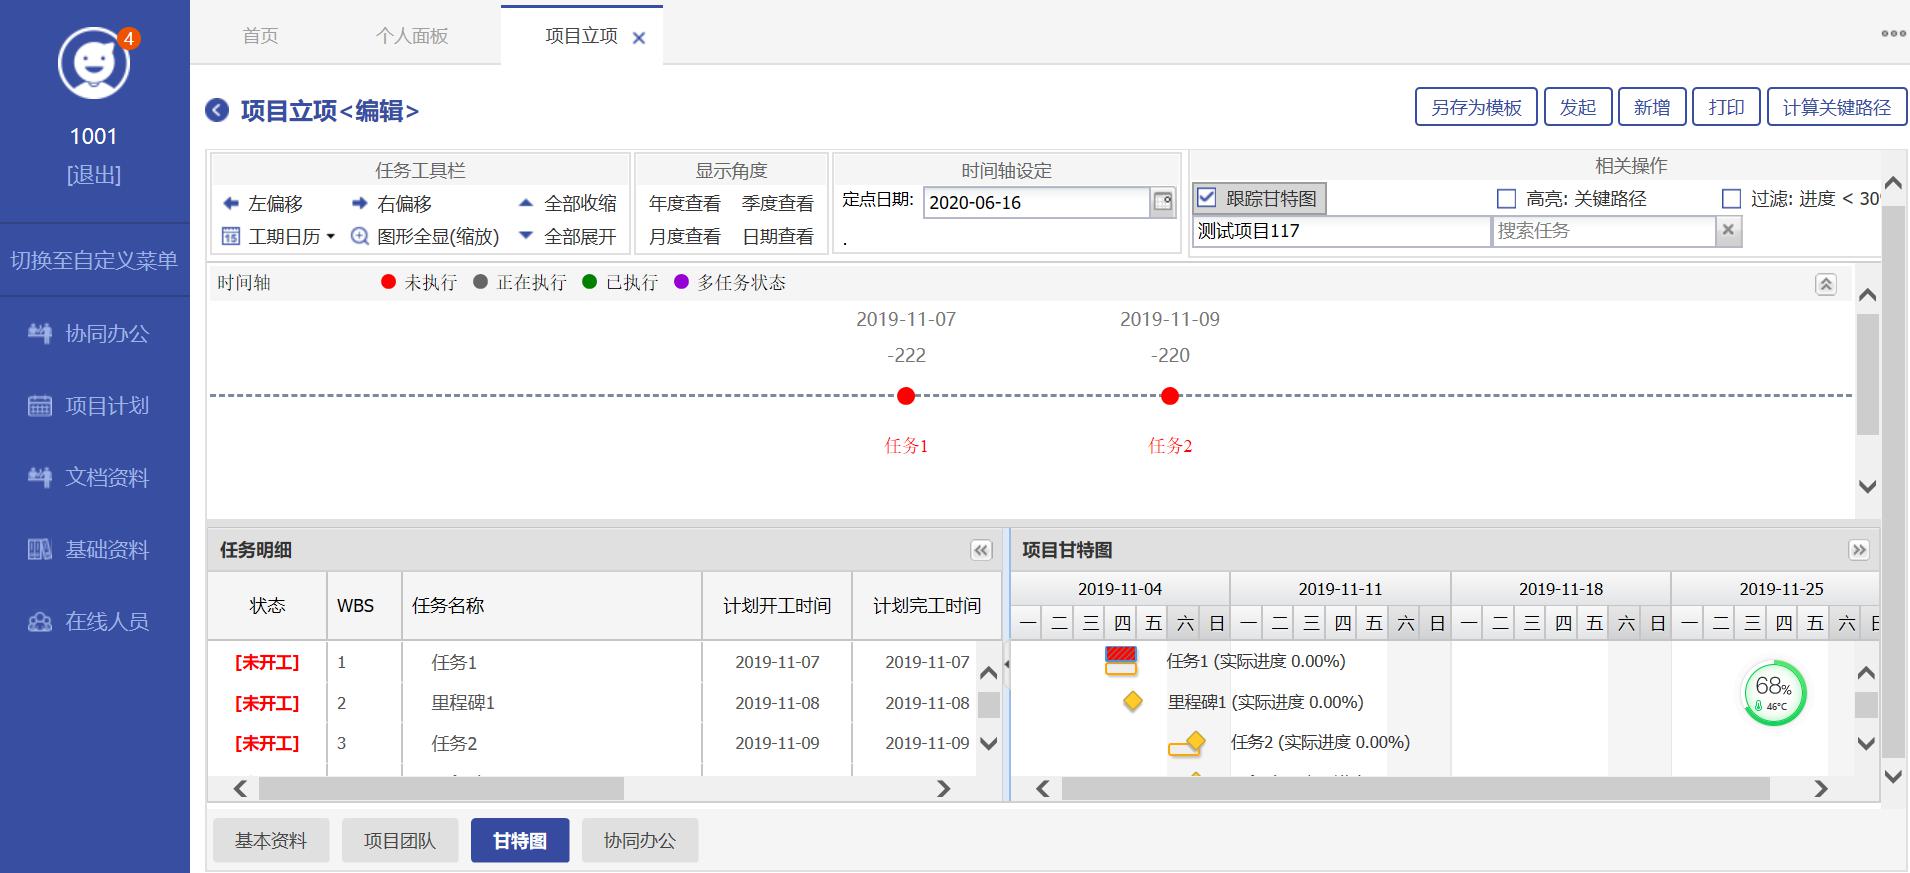Clear the task search with X icon
Screen dimensions: 1910x873
pos(1727,231)
